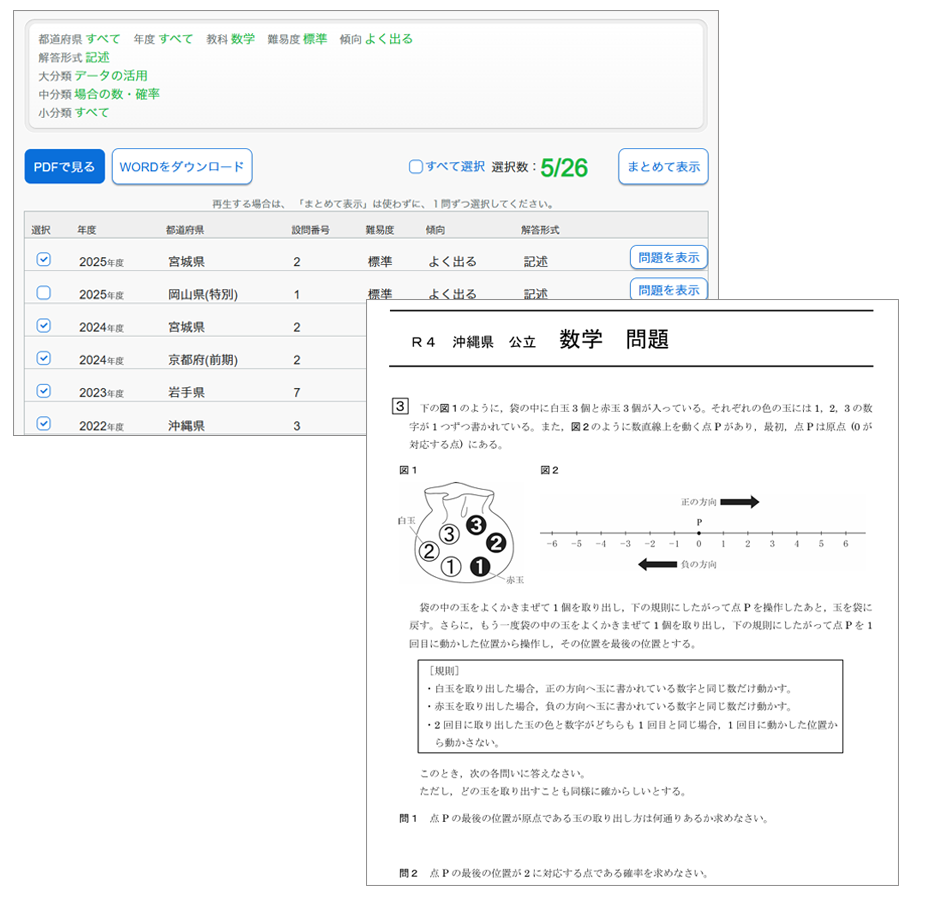The width and height of the screenshot is (930, 900).
Task: Change the 年度 filter value すべて
Action: (176, 39)
